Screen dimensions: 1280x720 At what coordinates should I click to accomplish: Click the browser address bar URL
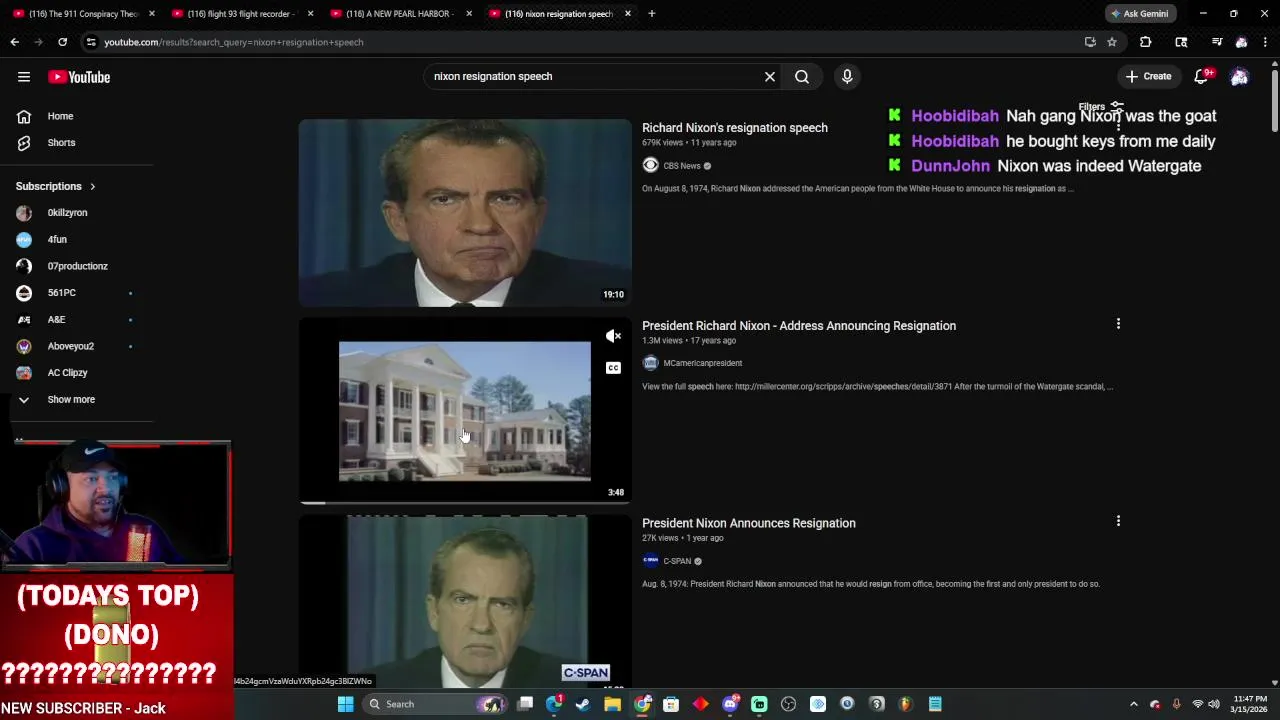coord(234,42)
